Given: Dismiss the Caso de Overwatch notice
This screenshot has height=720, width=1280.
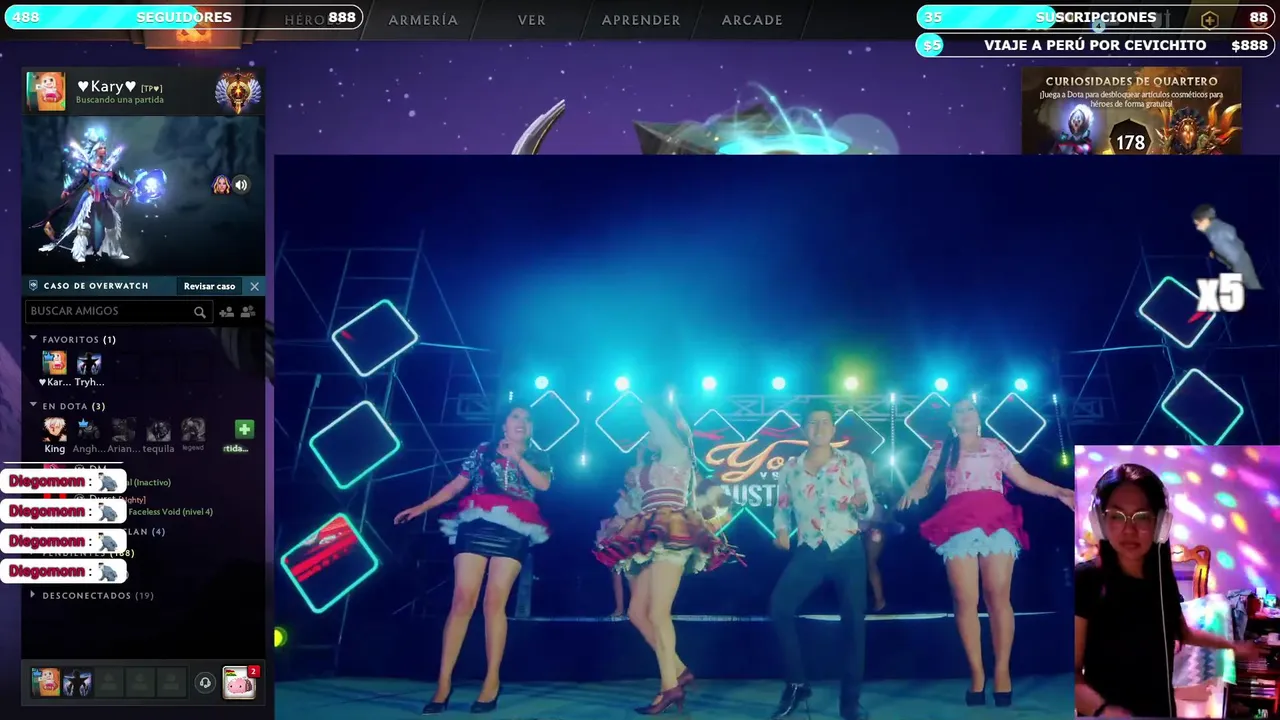Looking at the screenshot, I should click(x=254, y=286).
